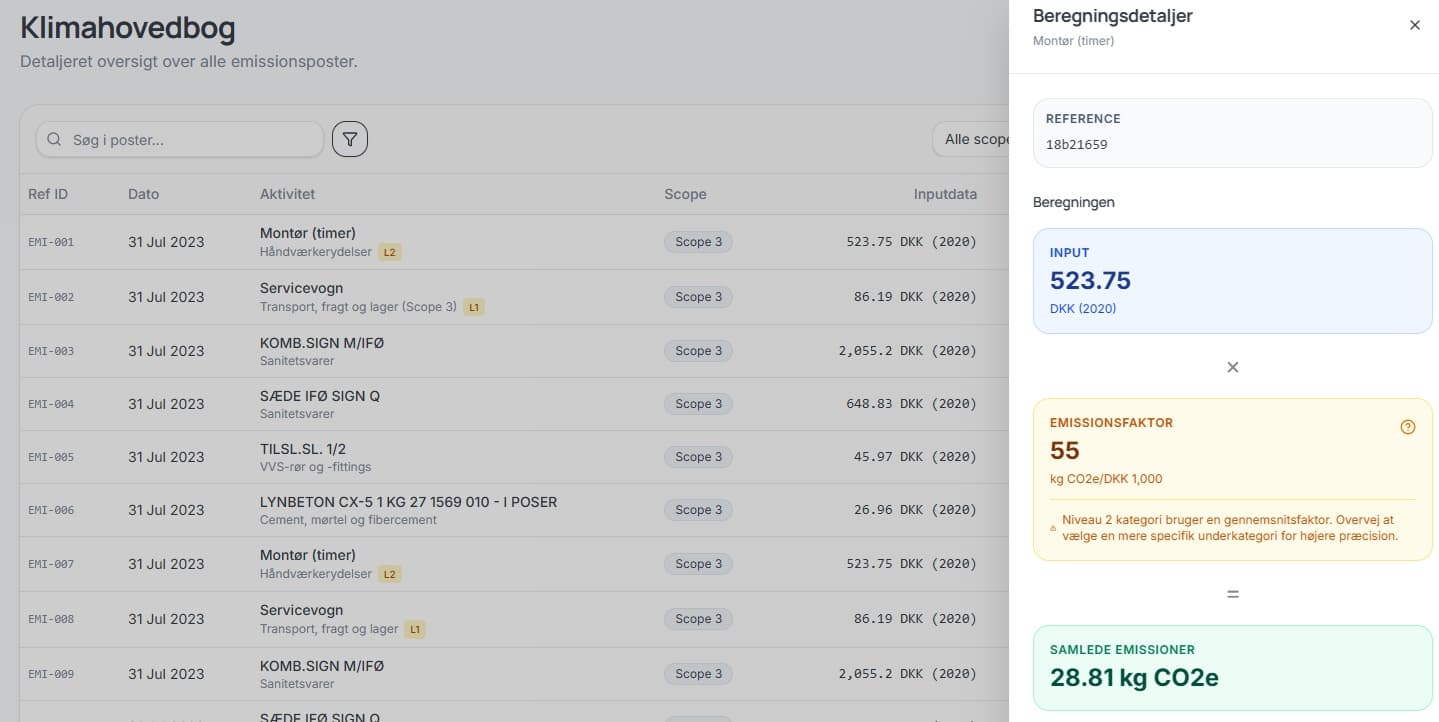The width and height of the screenshot is (1439, 722).
Task: Click the date '31 Jul 2023' in row EMI-008
Action: [x=166, y=619]
